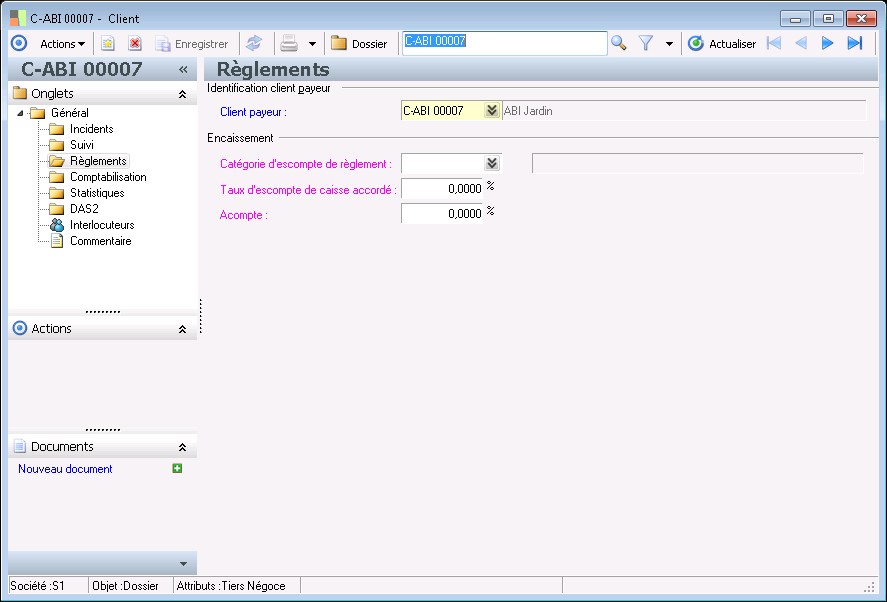Go to first record arrow
Image resolution: width=887 pixels, height=602 pixels.
pos(774,43)
